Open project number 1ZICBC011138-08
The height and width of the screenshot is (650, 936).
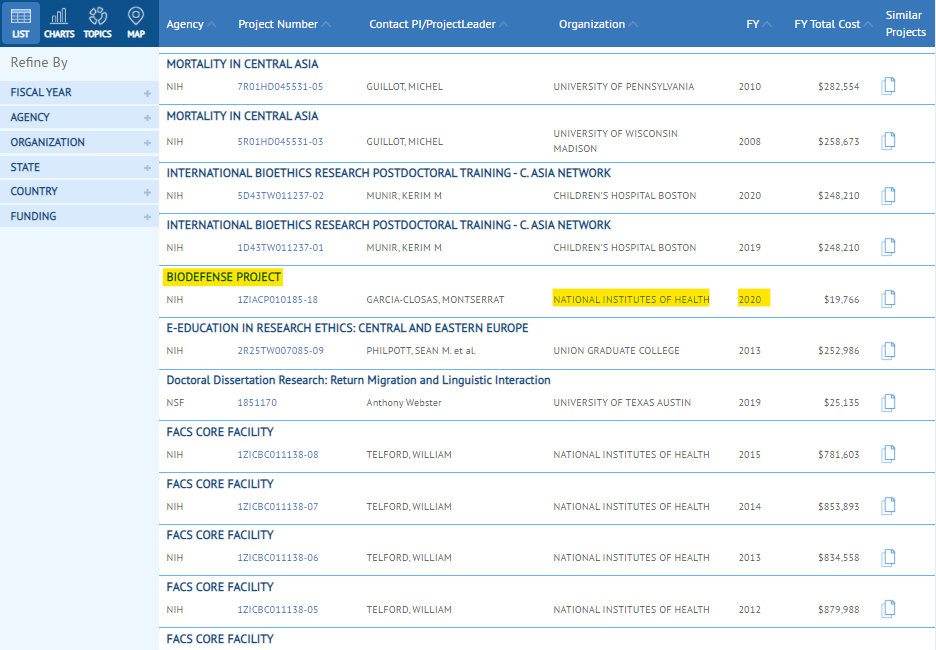(x=278, y=455)
